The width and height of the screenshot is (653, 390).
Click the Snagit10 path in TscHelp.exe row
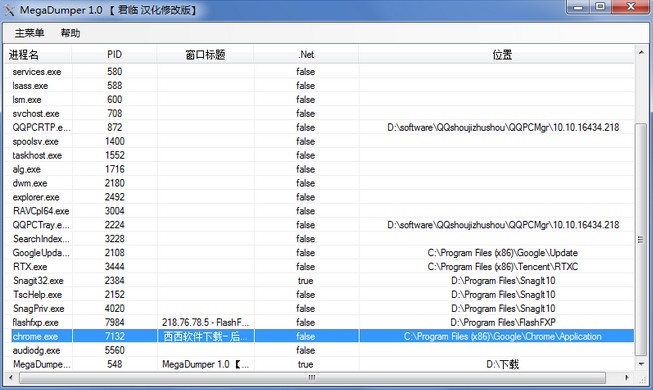click(503, 295)
